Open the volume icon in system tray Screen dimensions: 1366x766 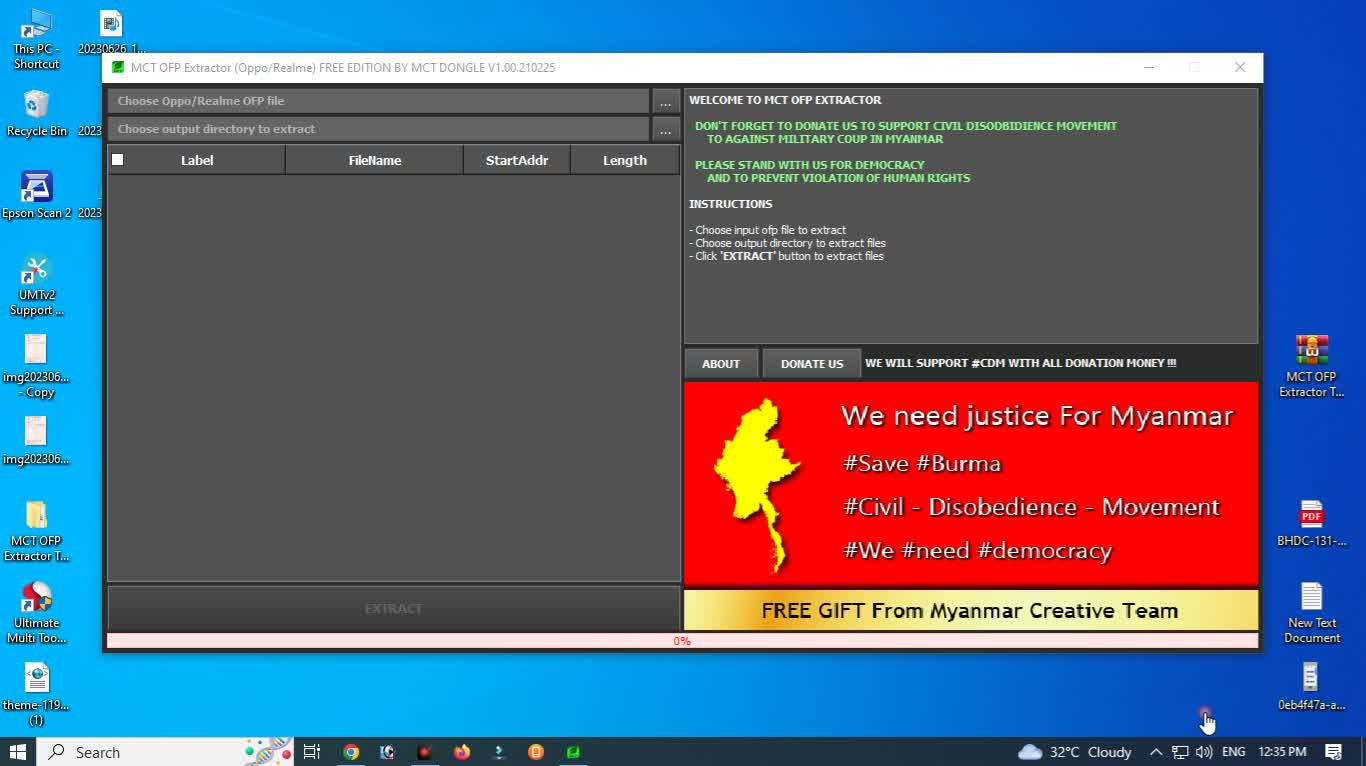(1204, 752)
